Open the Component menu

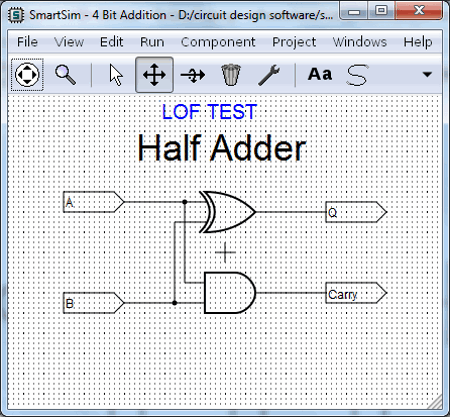pyautogui.click(x=218, y=42)
